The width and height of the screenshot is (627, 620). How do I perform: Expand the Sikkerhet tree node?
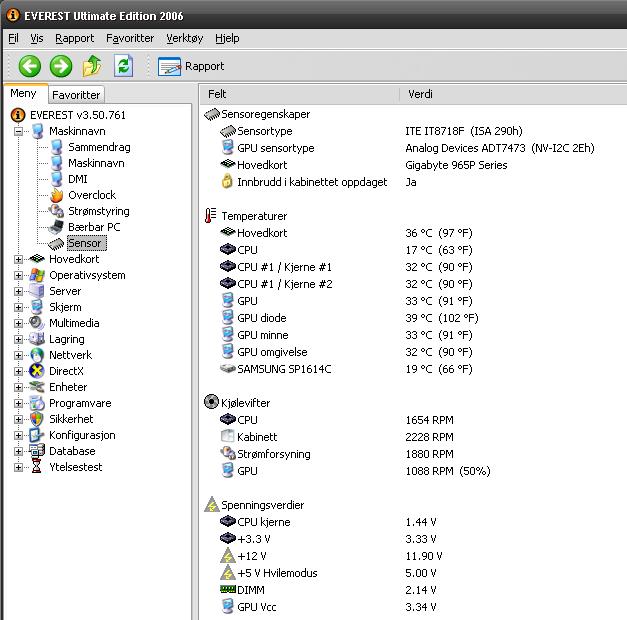pos(18,419)
